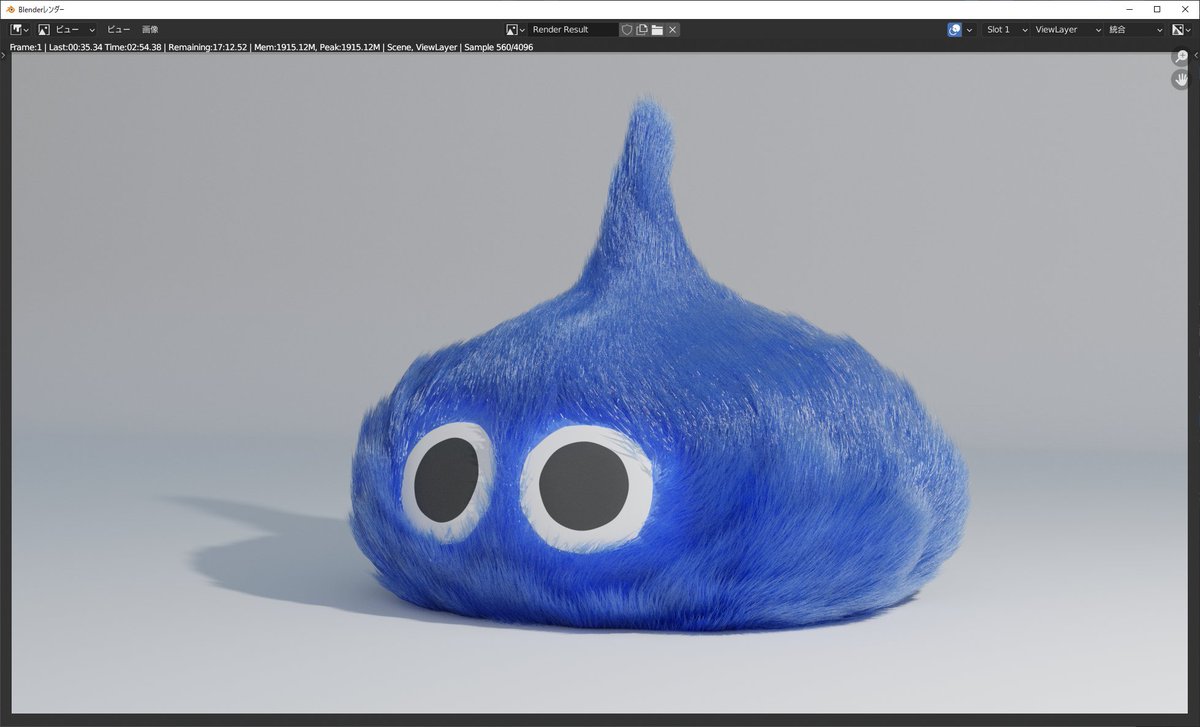
Task: Open the dropdown arrow beside the overlay button
Action: tap(969, 30)
